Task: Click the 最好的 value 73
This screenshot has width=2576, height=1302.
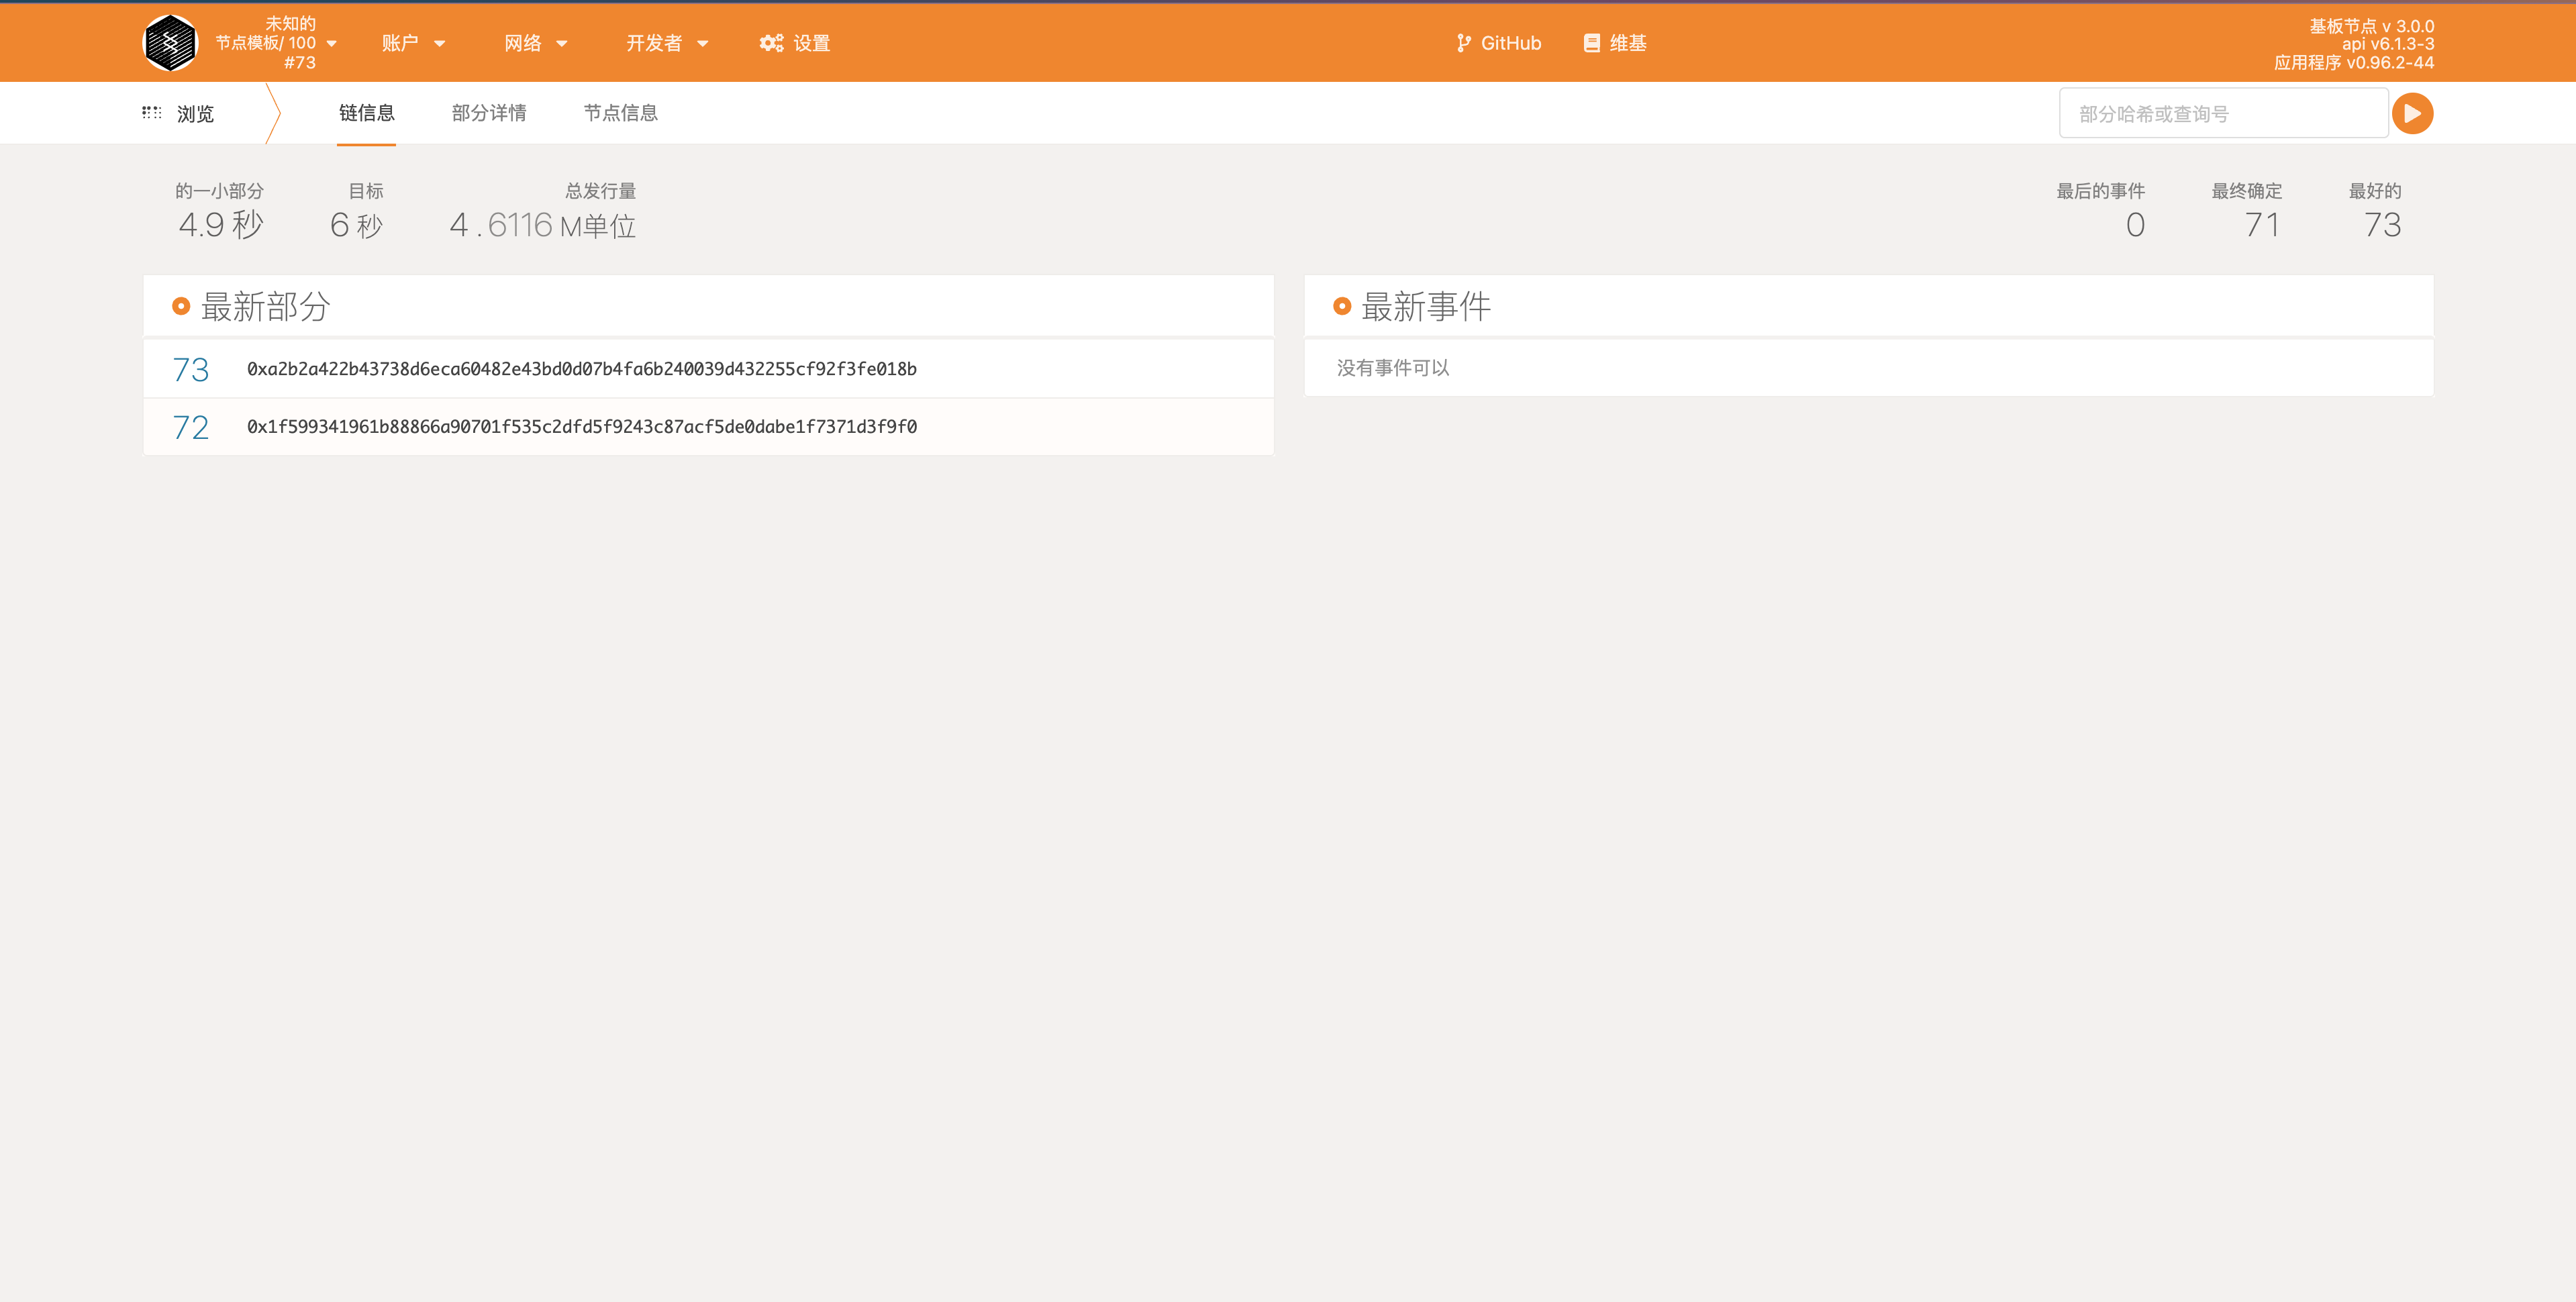Action: click(x=2382, y=225)
